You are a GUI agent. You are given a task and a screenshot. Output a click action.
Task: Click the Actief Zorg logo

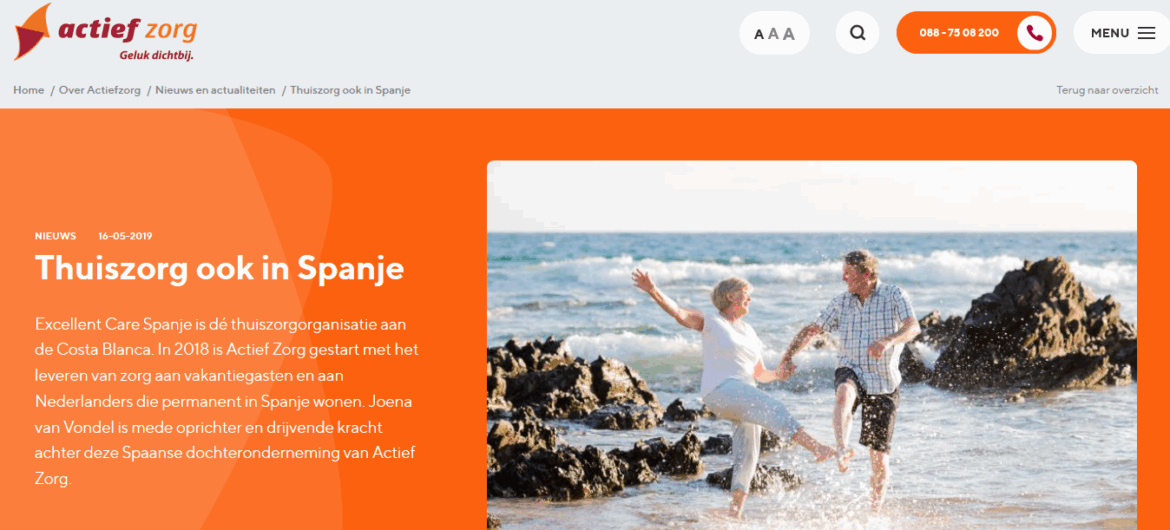[x=106, y=32]
